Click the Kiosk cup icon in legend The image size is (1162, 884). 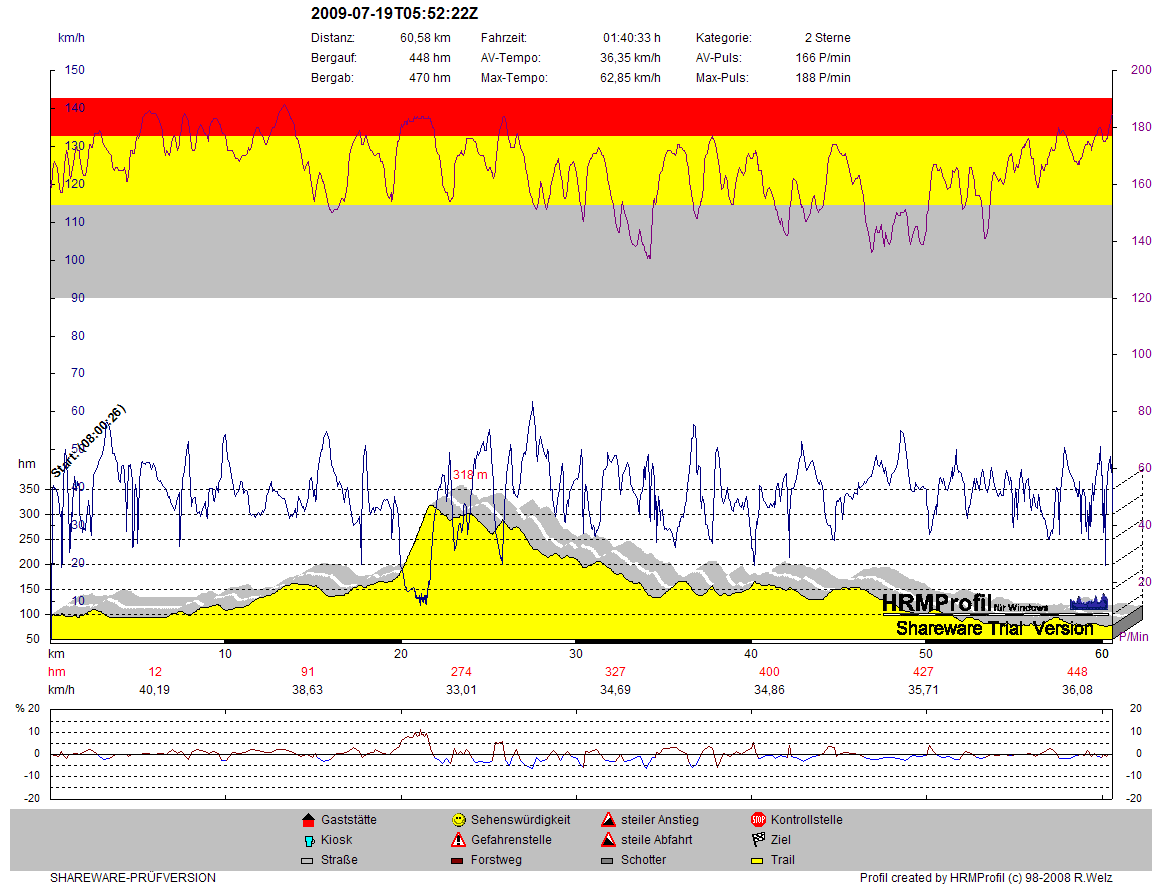click(x=308, y=840)
